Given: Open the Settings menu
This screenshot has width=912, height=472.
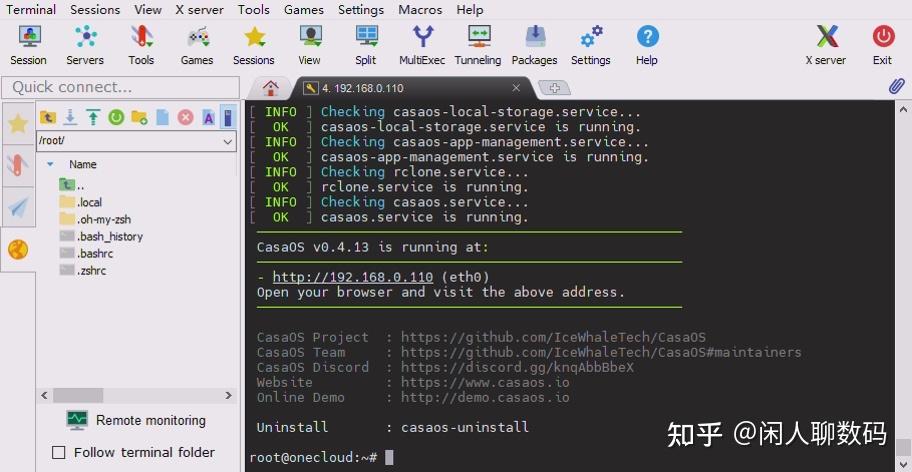Looking at the screenshot, I should [361, 10].
